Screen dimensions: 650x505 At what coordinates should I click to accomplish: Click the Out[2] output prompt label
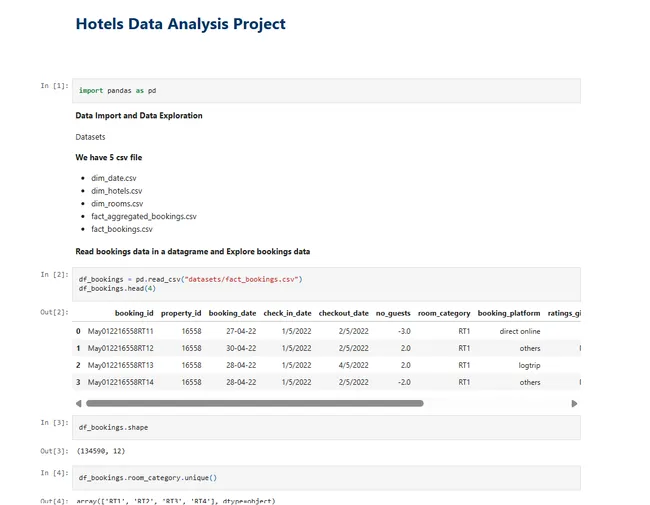(54, 312)
